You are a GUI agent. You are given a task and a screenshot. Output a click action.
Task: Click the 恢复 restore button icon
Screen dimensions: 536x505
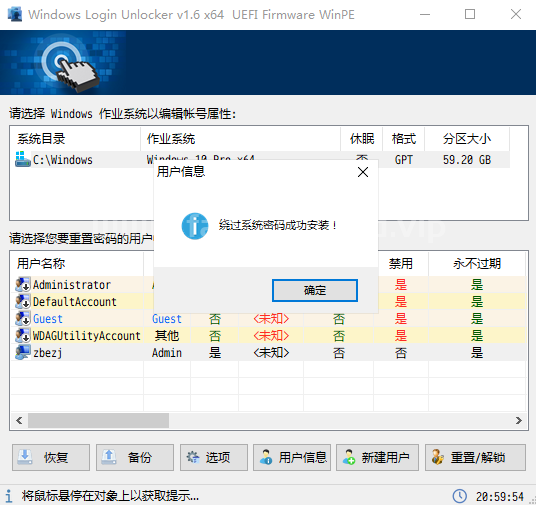(25, 457)
